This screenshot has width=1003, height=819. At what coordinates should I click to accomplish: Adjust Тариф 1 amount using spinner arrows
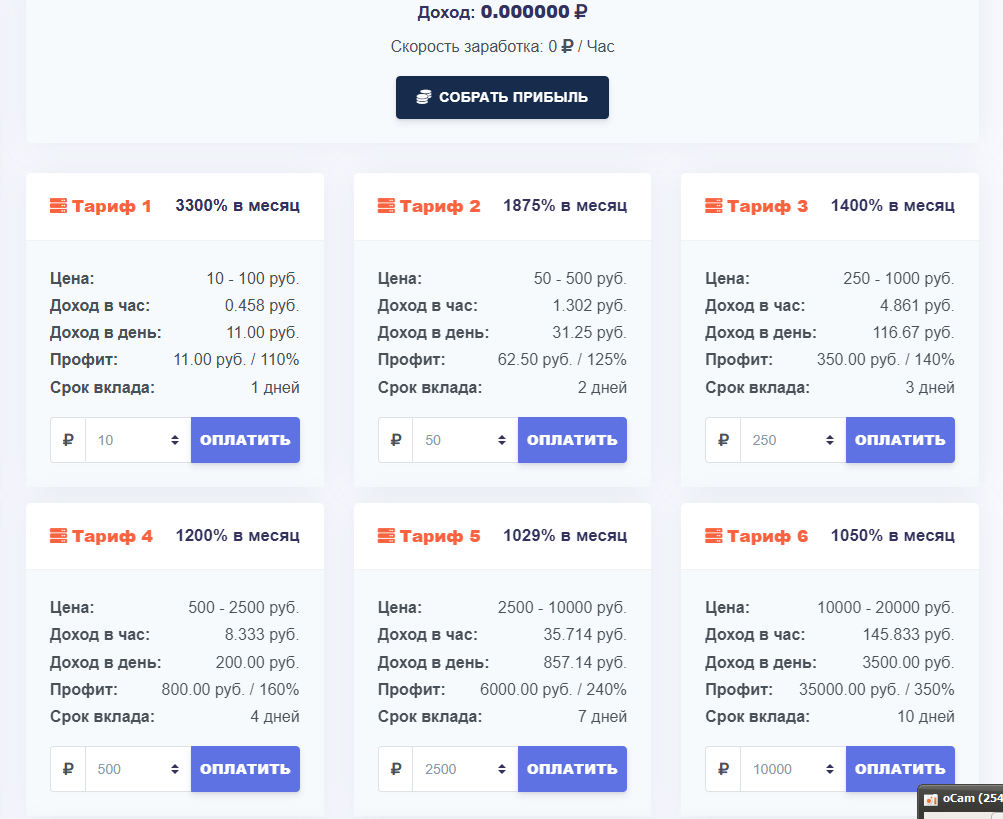coord(175,440)
